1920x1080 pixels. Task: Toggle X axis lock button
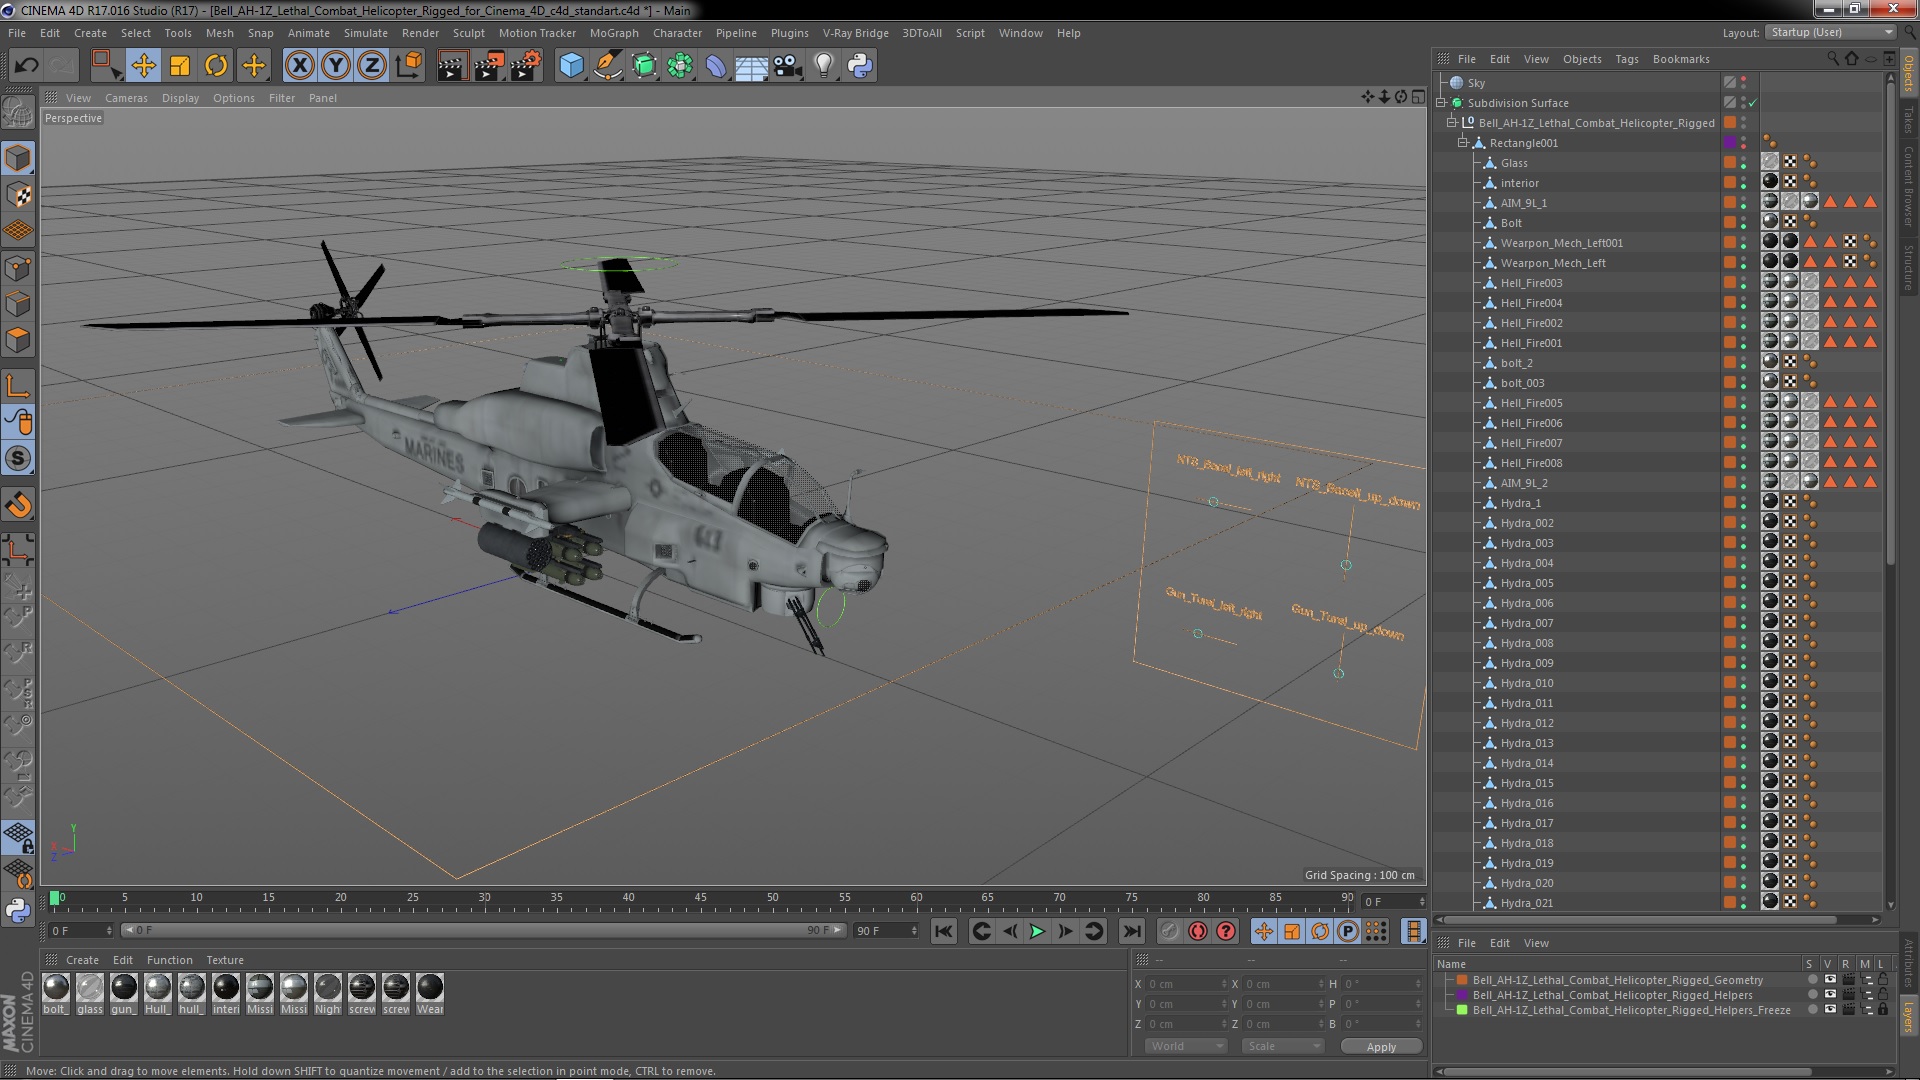(299, 66)
